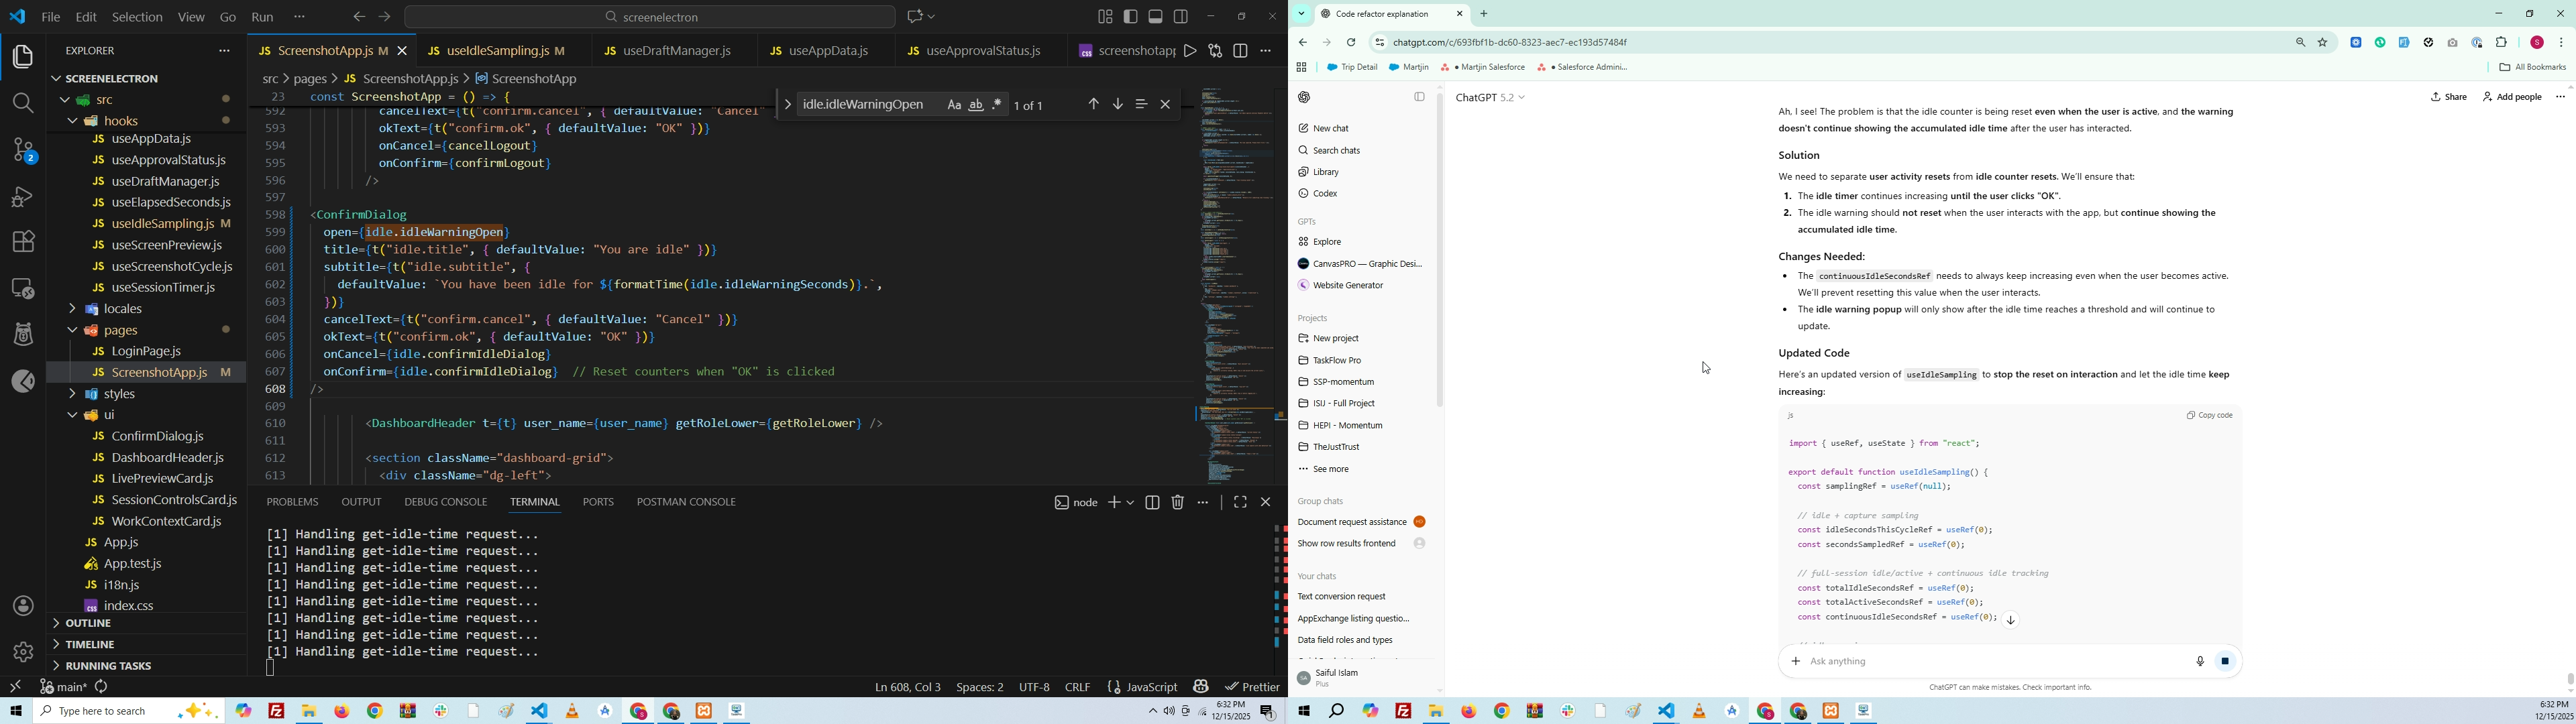Click Copy code in ChatGPT code block
Screen dimensions: 2576x724
(x=2209, y=415)
